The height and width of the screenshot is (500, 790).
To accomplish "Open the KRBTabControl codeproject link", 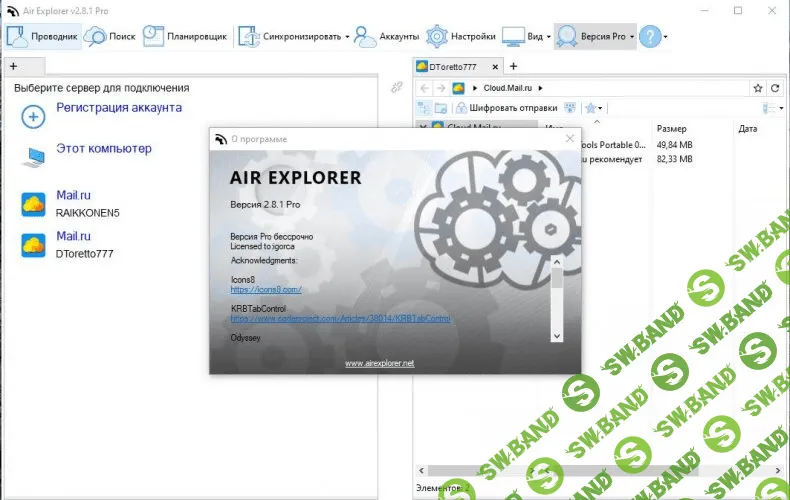I will coord(340,319).
